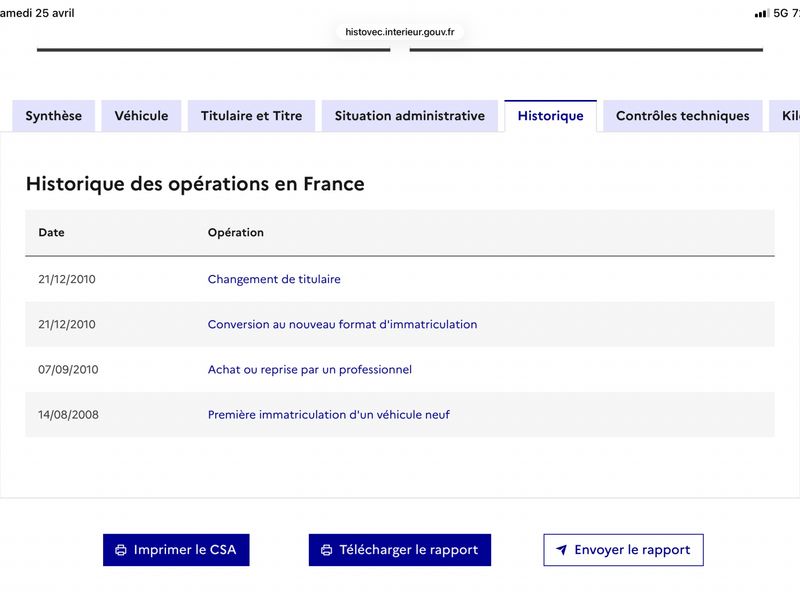Click printer icon on Imprimer le CSA
Image resolution: width=800 pixels, height=600 pixels.
click(121, 550)
